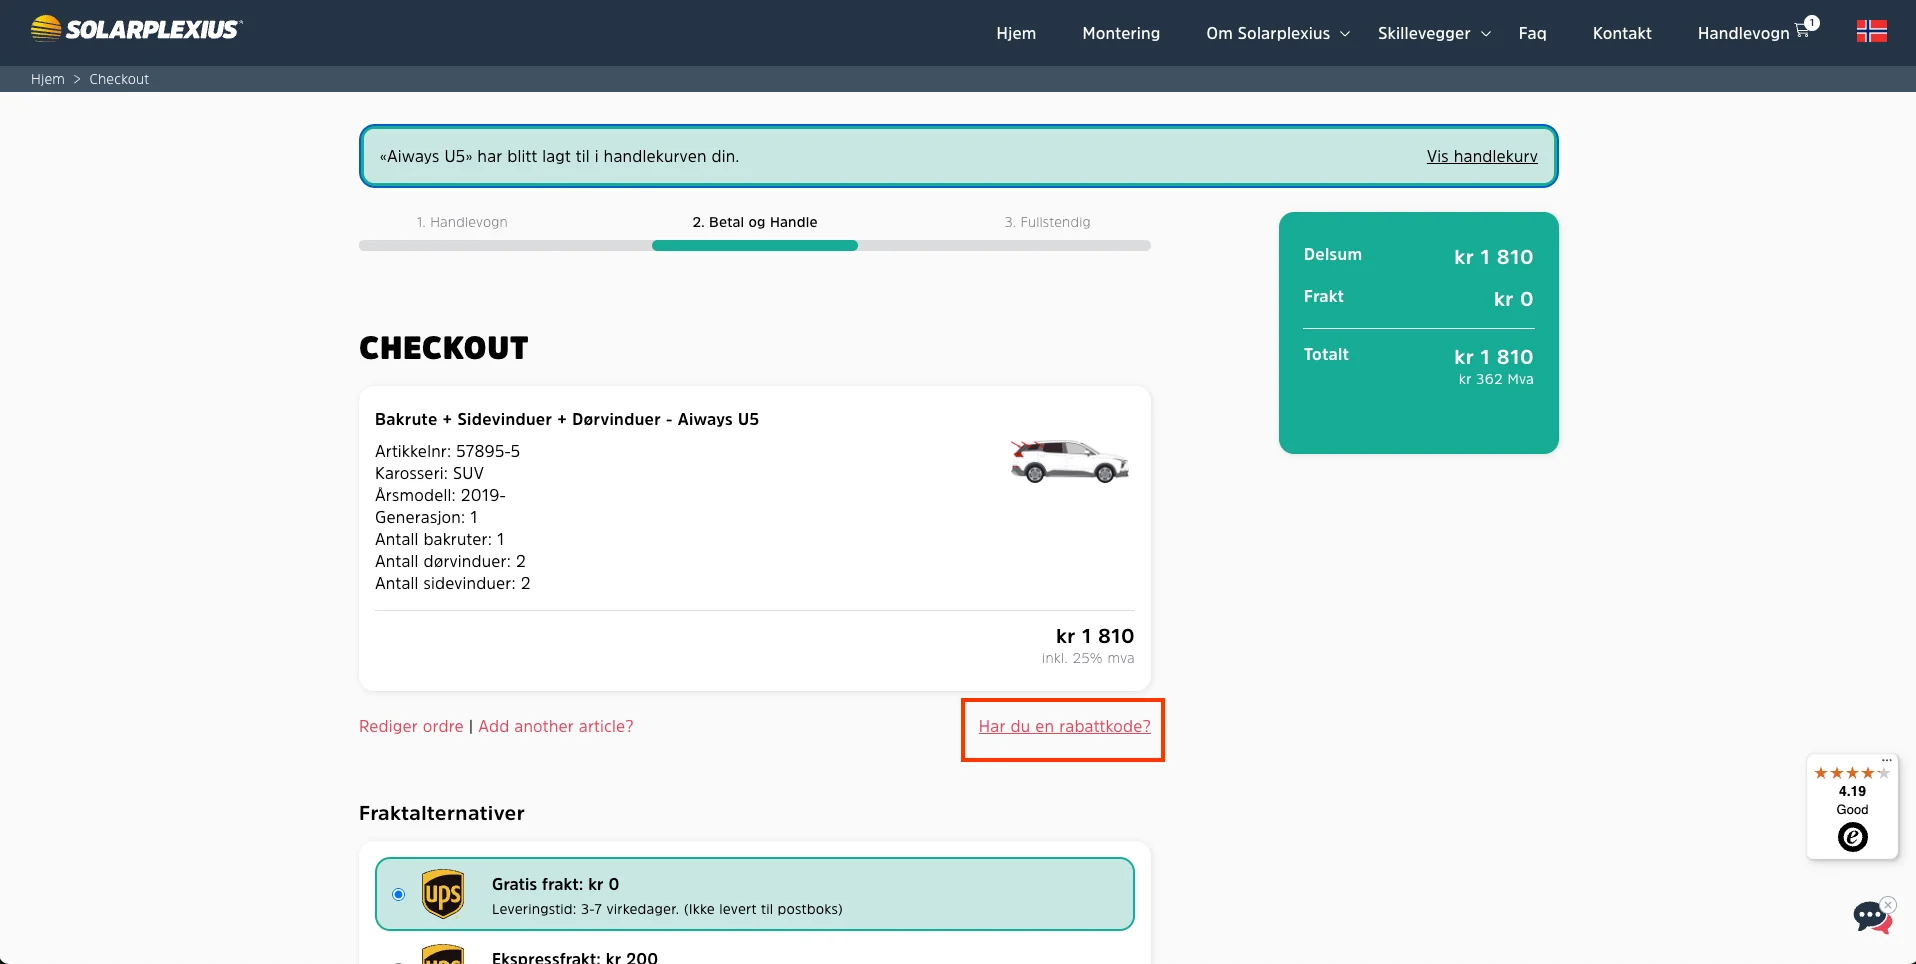This screenshot has height=964, width=1916.
Task: Click the product title Bakrute + Sidevinduer + Dørvinduer
Action: (567, 419)
